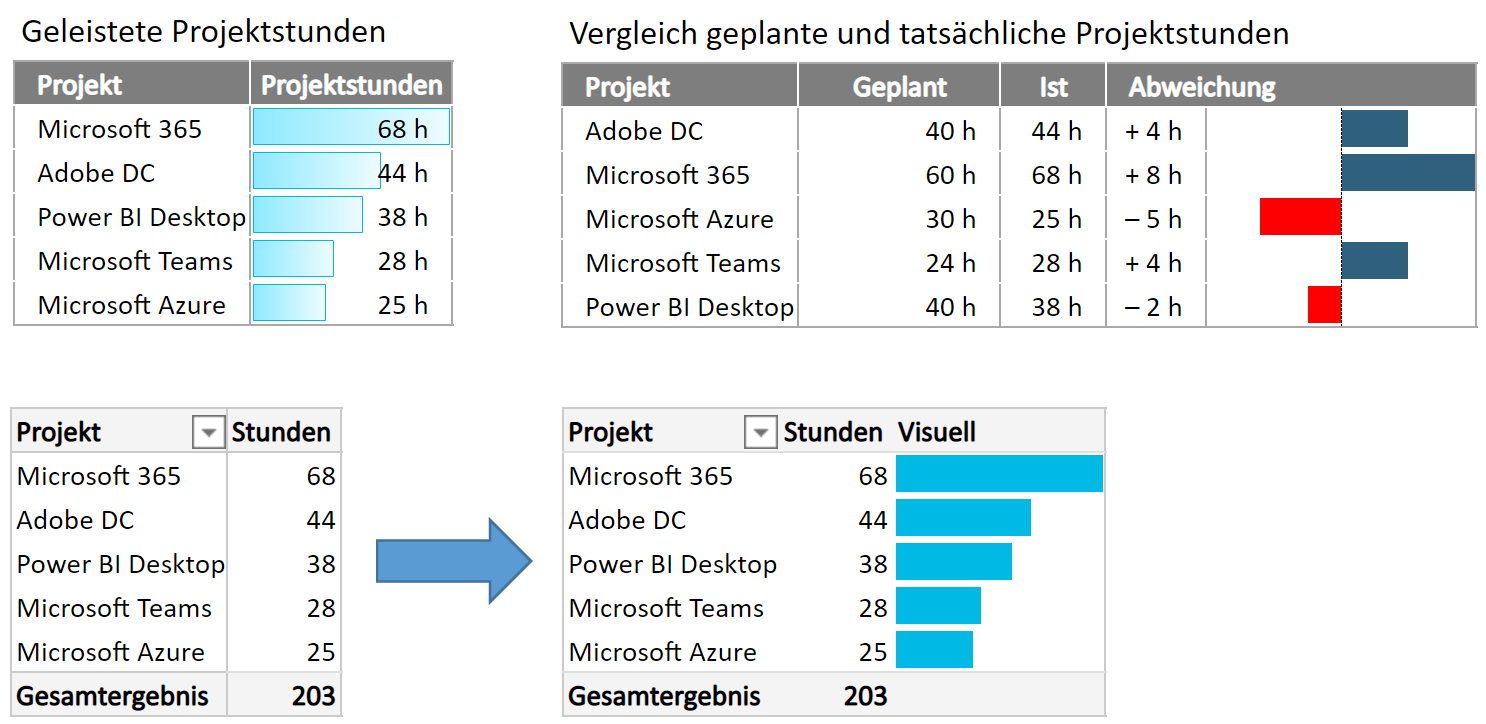Select Microsoft Teams cyan bar in Visuell column
This screenshot has width=1486, height=724.
938,607
